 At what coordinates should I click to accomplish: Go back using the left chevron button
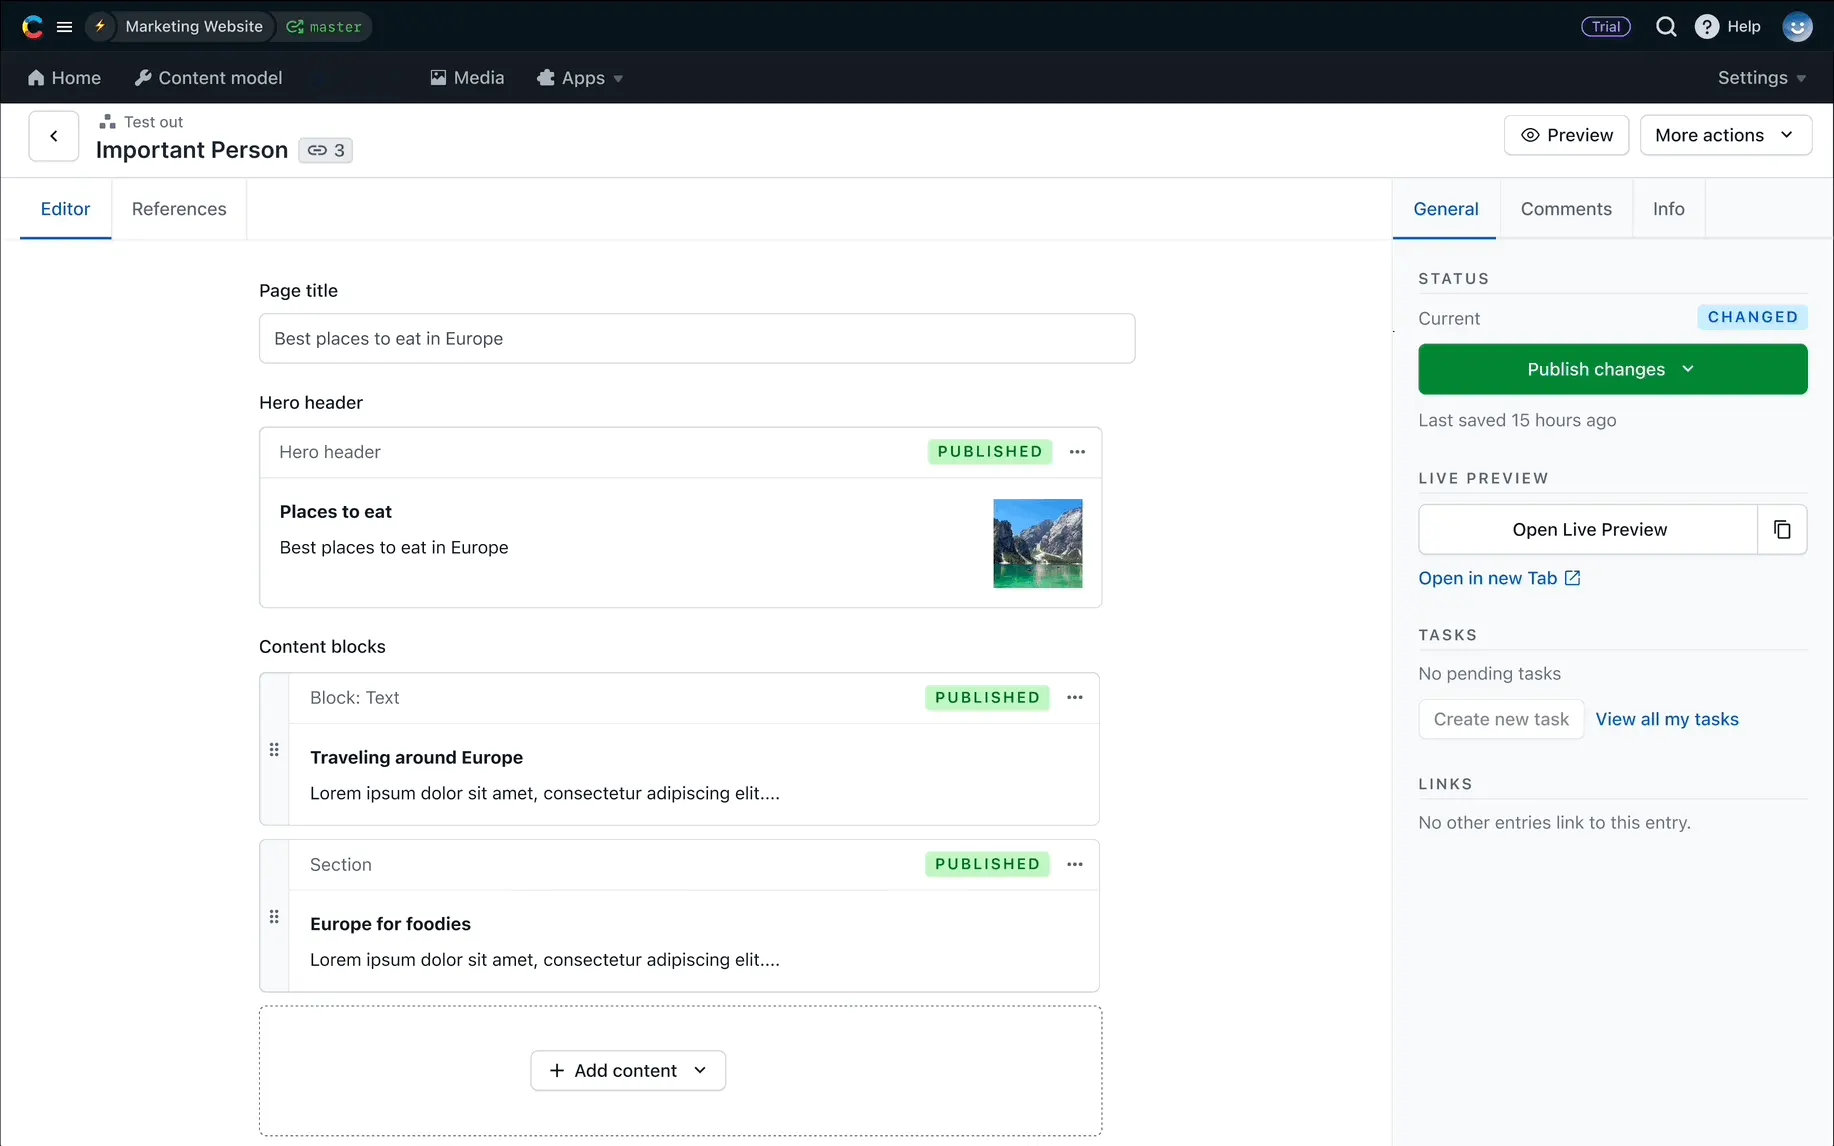pyautogui.click(x=54, y=136)
